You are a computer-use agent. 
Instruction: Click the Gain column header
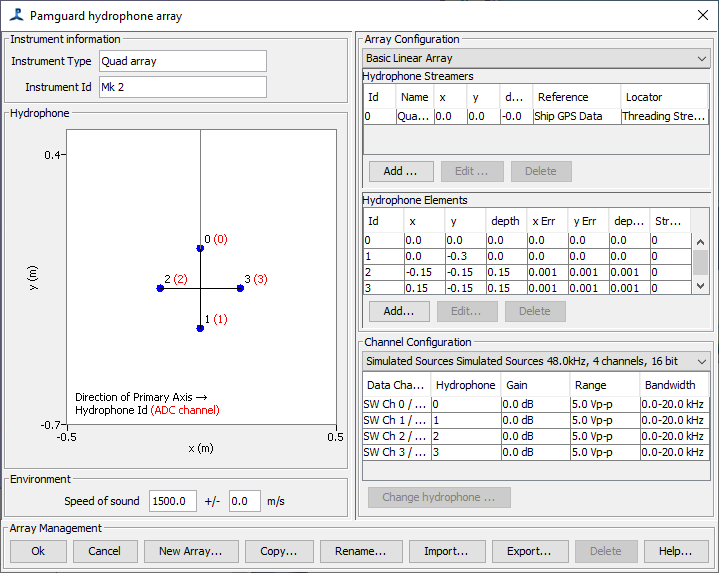pos(535,385)
